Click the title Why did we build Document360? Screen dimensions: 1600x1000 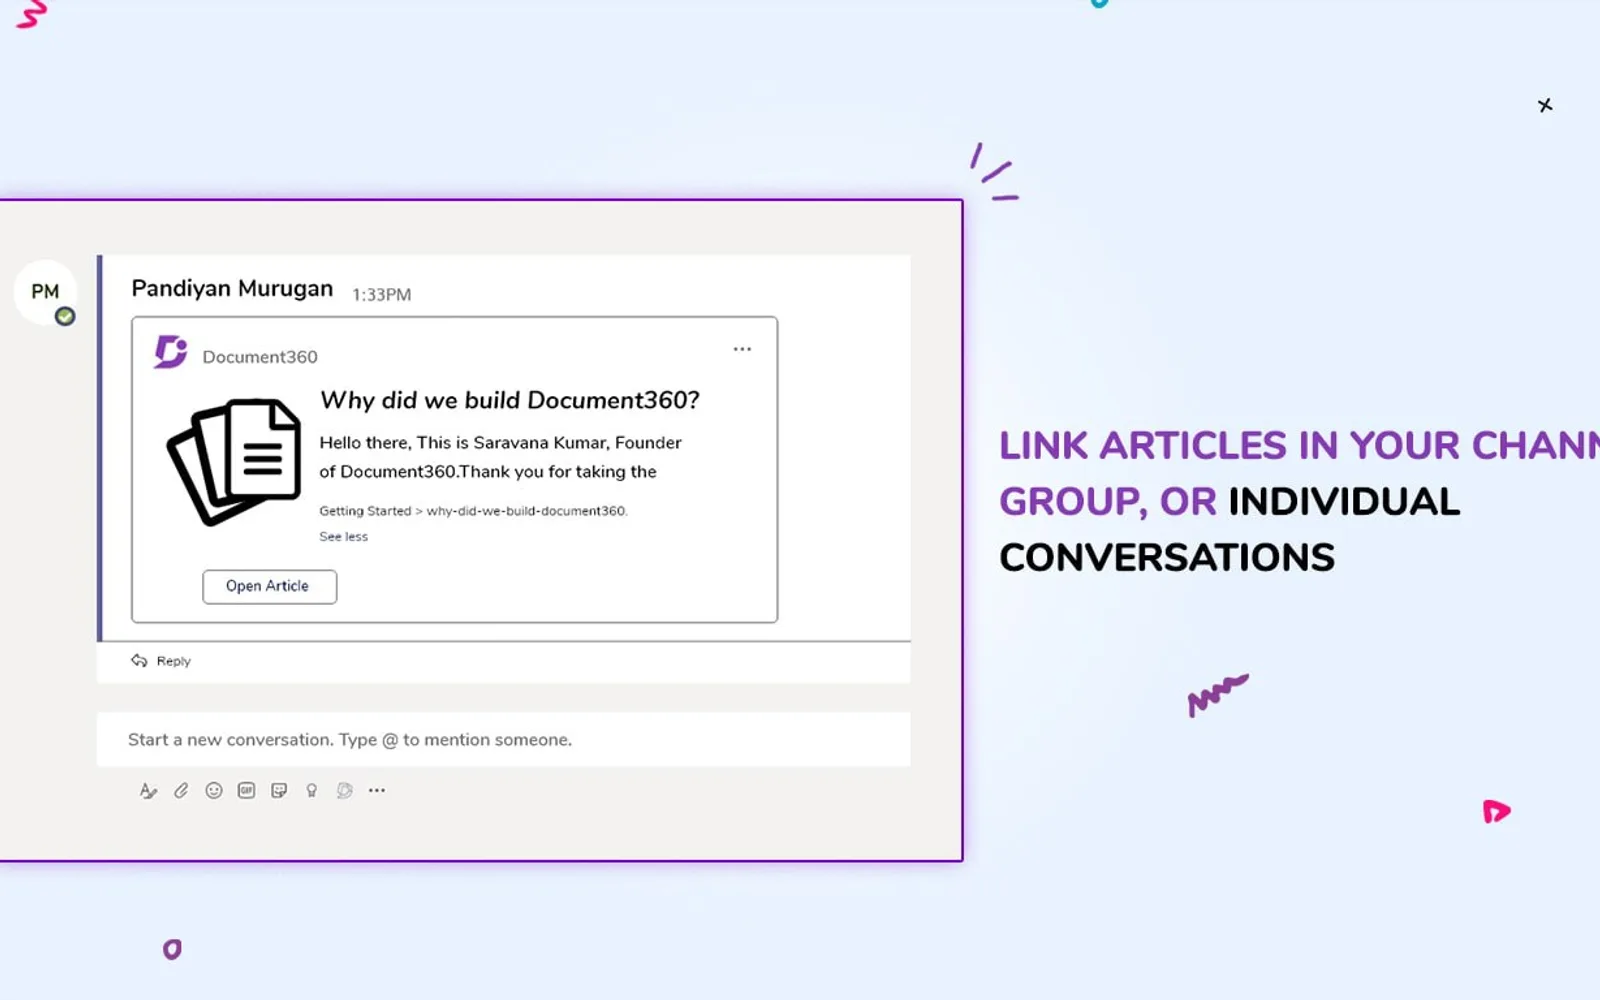point(510,400)
